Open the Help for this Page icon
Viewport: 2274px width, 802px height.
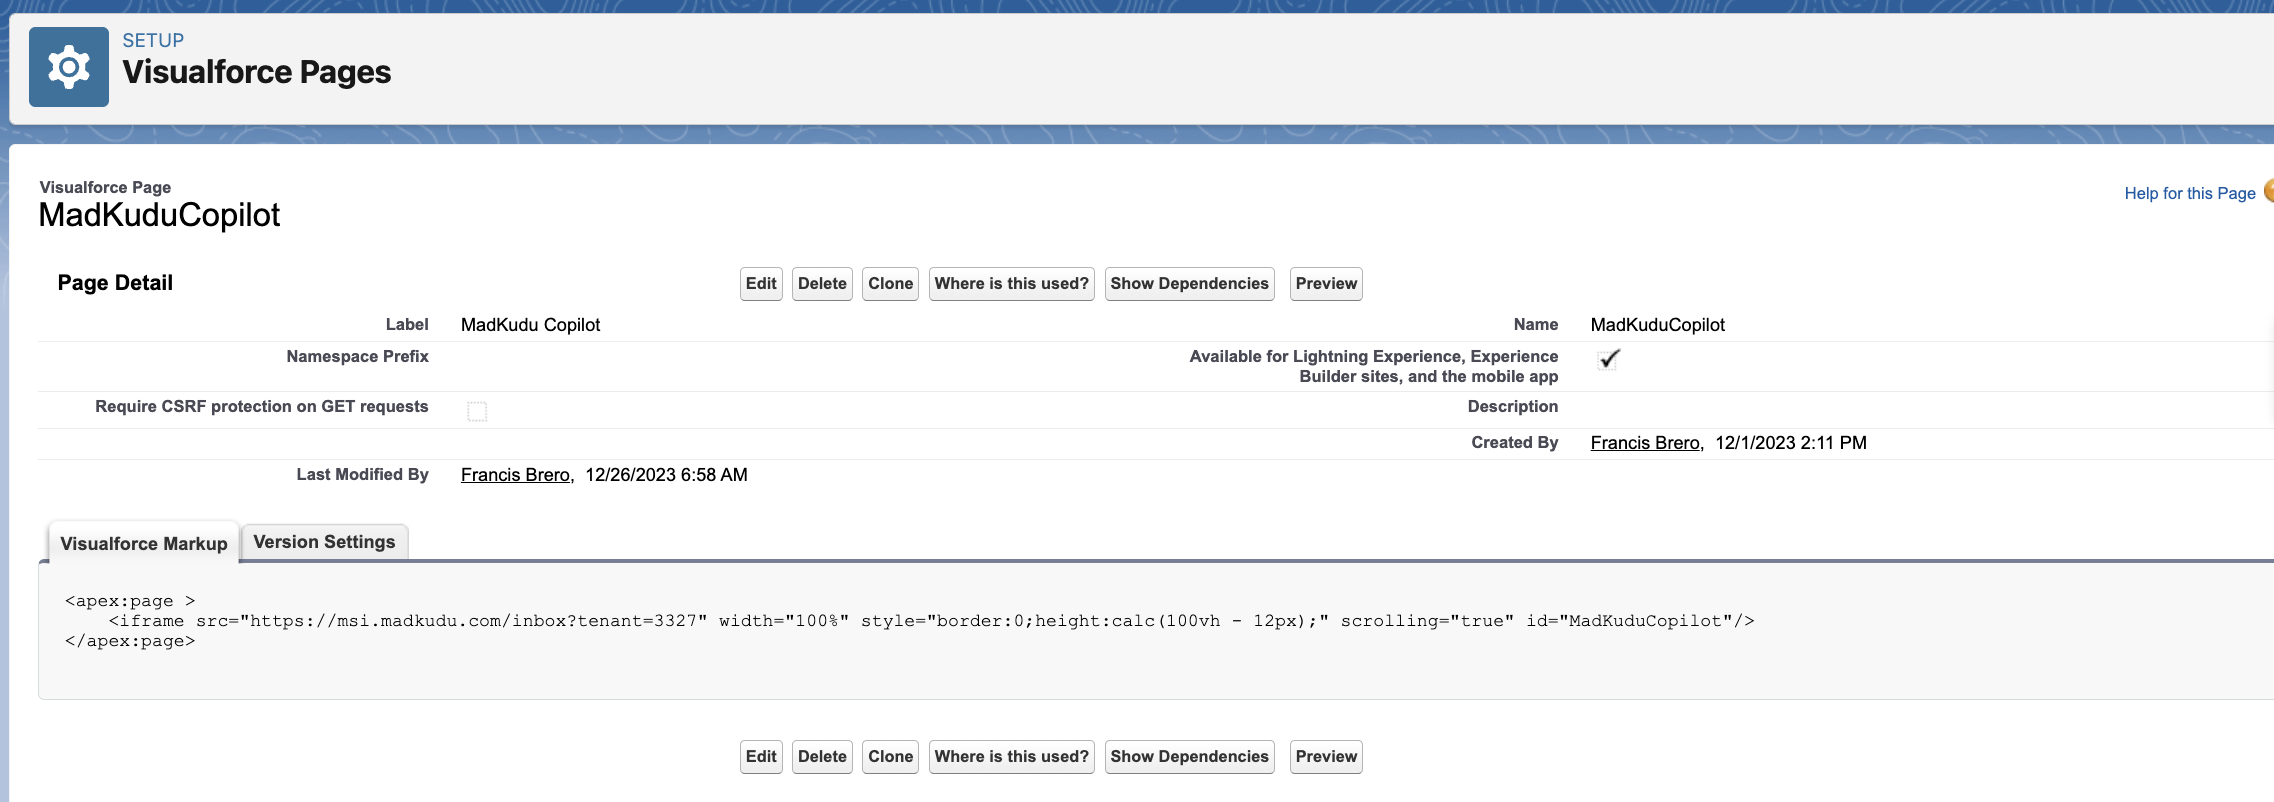click(x=2269, y=191)
